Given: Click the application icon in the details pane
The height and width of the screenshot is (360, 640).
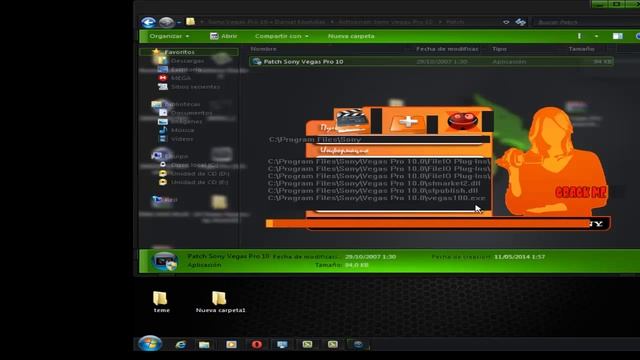Looking at the screenshot, I should [165, 261].
